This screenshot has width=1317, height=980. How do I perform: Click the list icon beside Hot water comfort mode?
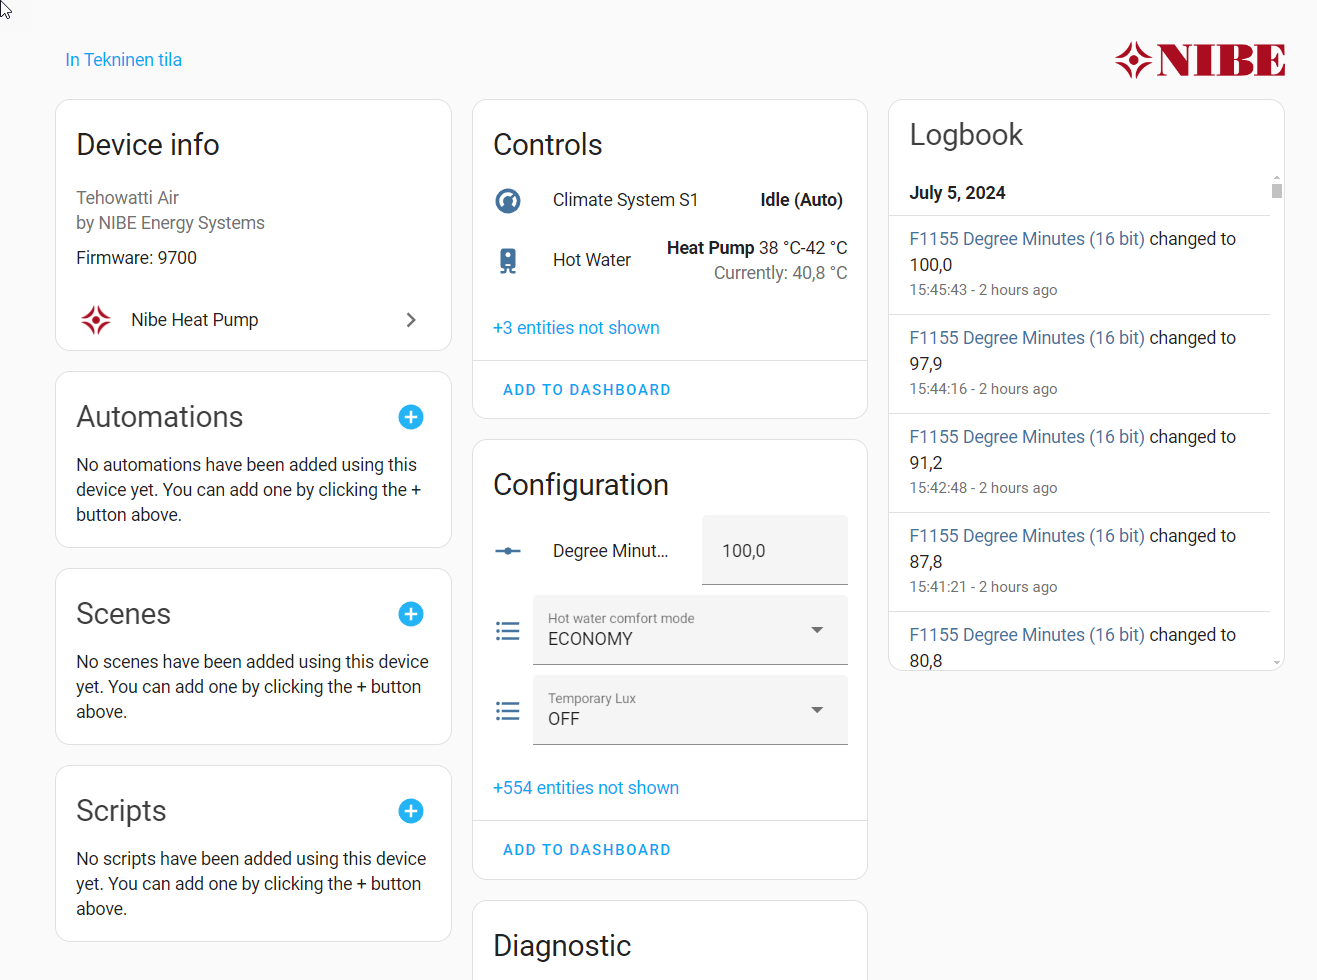pos(508,631)
